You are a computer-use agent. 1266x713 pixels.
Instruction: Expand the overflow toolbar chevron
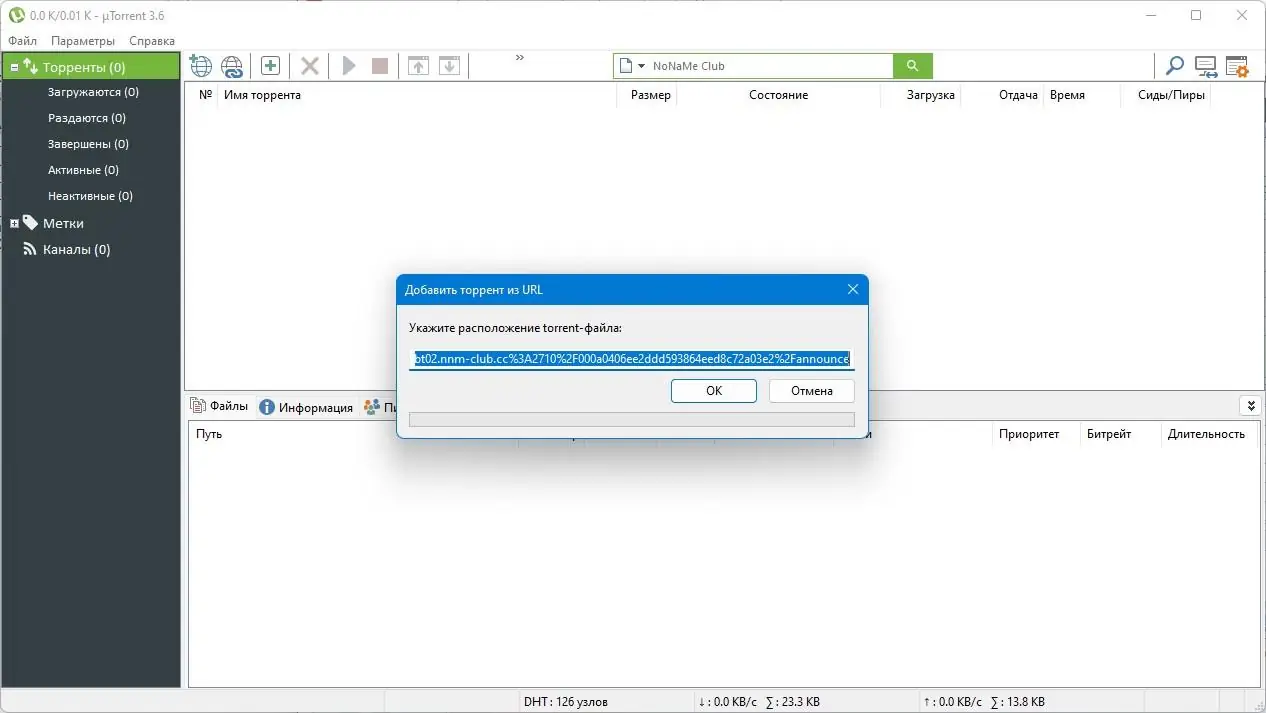click(x=519, y=58)
